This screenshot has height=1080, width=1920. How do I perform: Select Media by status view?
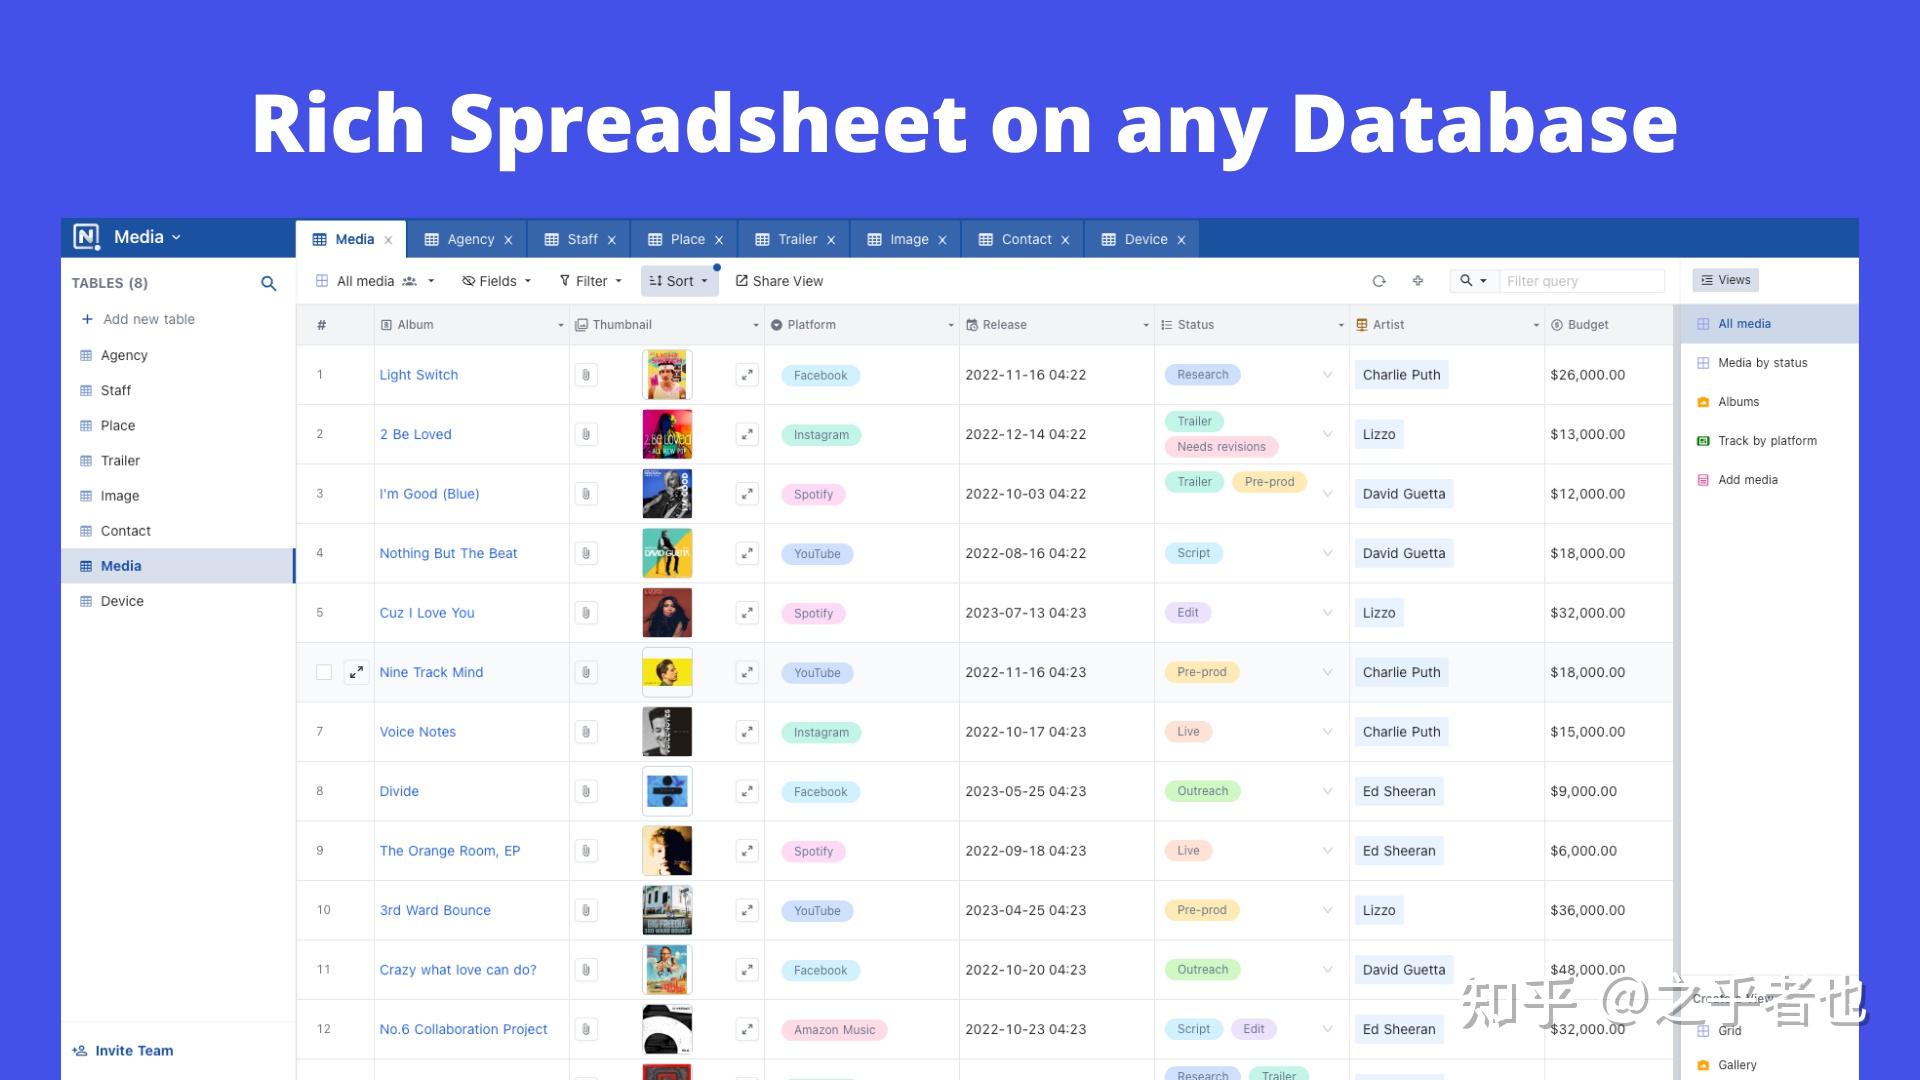coord(1762,363)
